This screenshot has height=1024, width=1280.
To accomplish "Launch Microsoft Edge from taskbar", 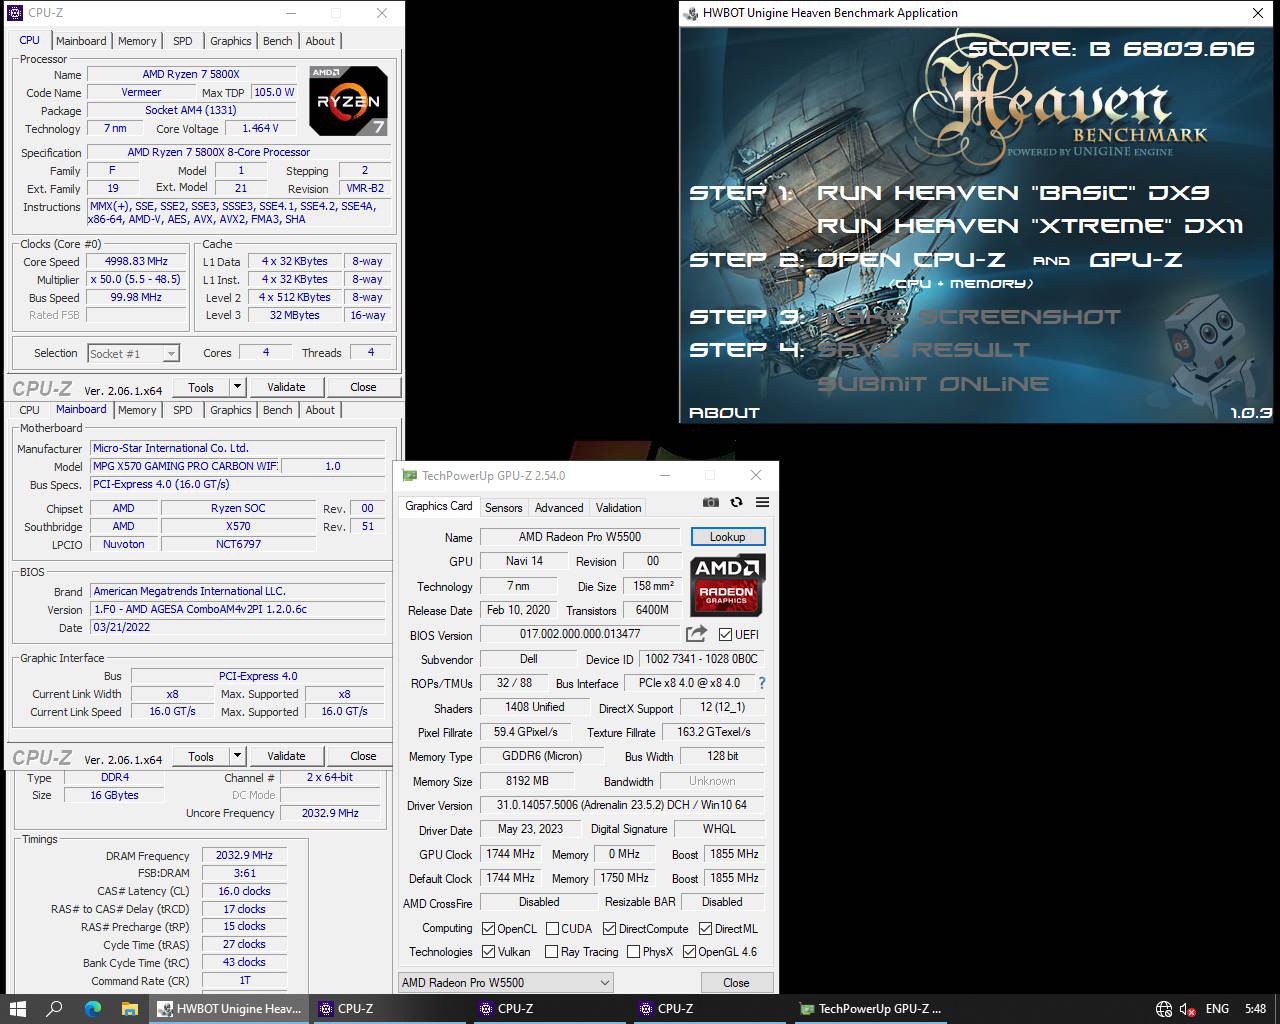I will [92, 1008].
